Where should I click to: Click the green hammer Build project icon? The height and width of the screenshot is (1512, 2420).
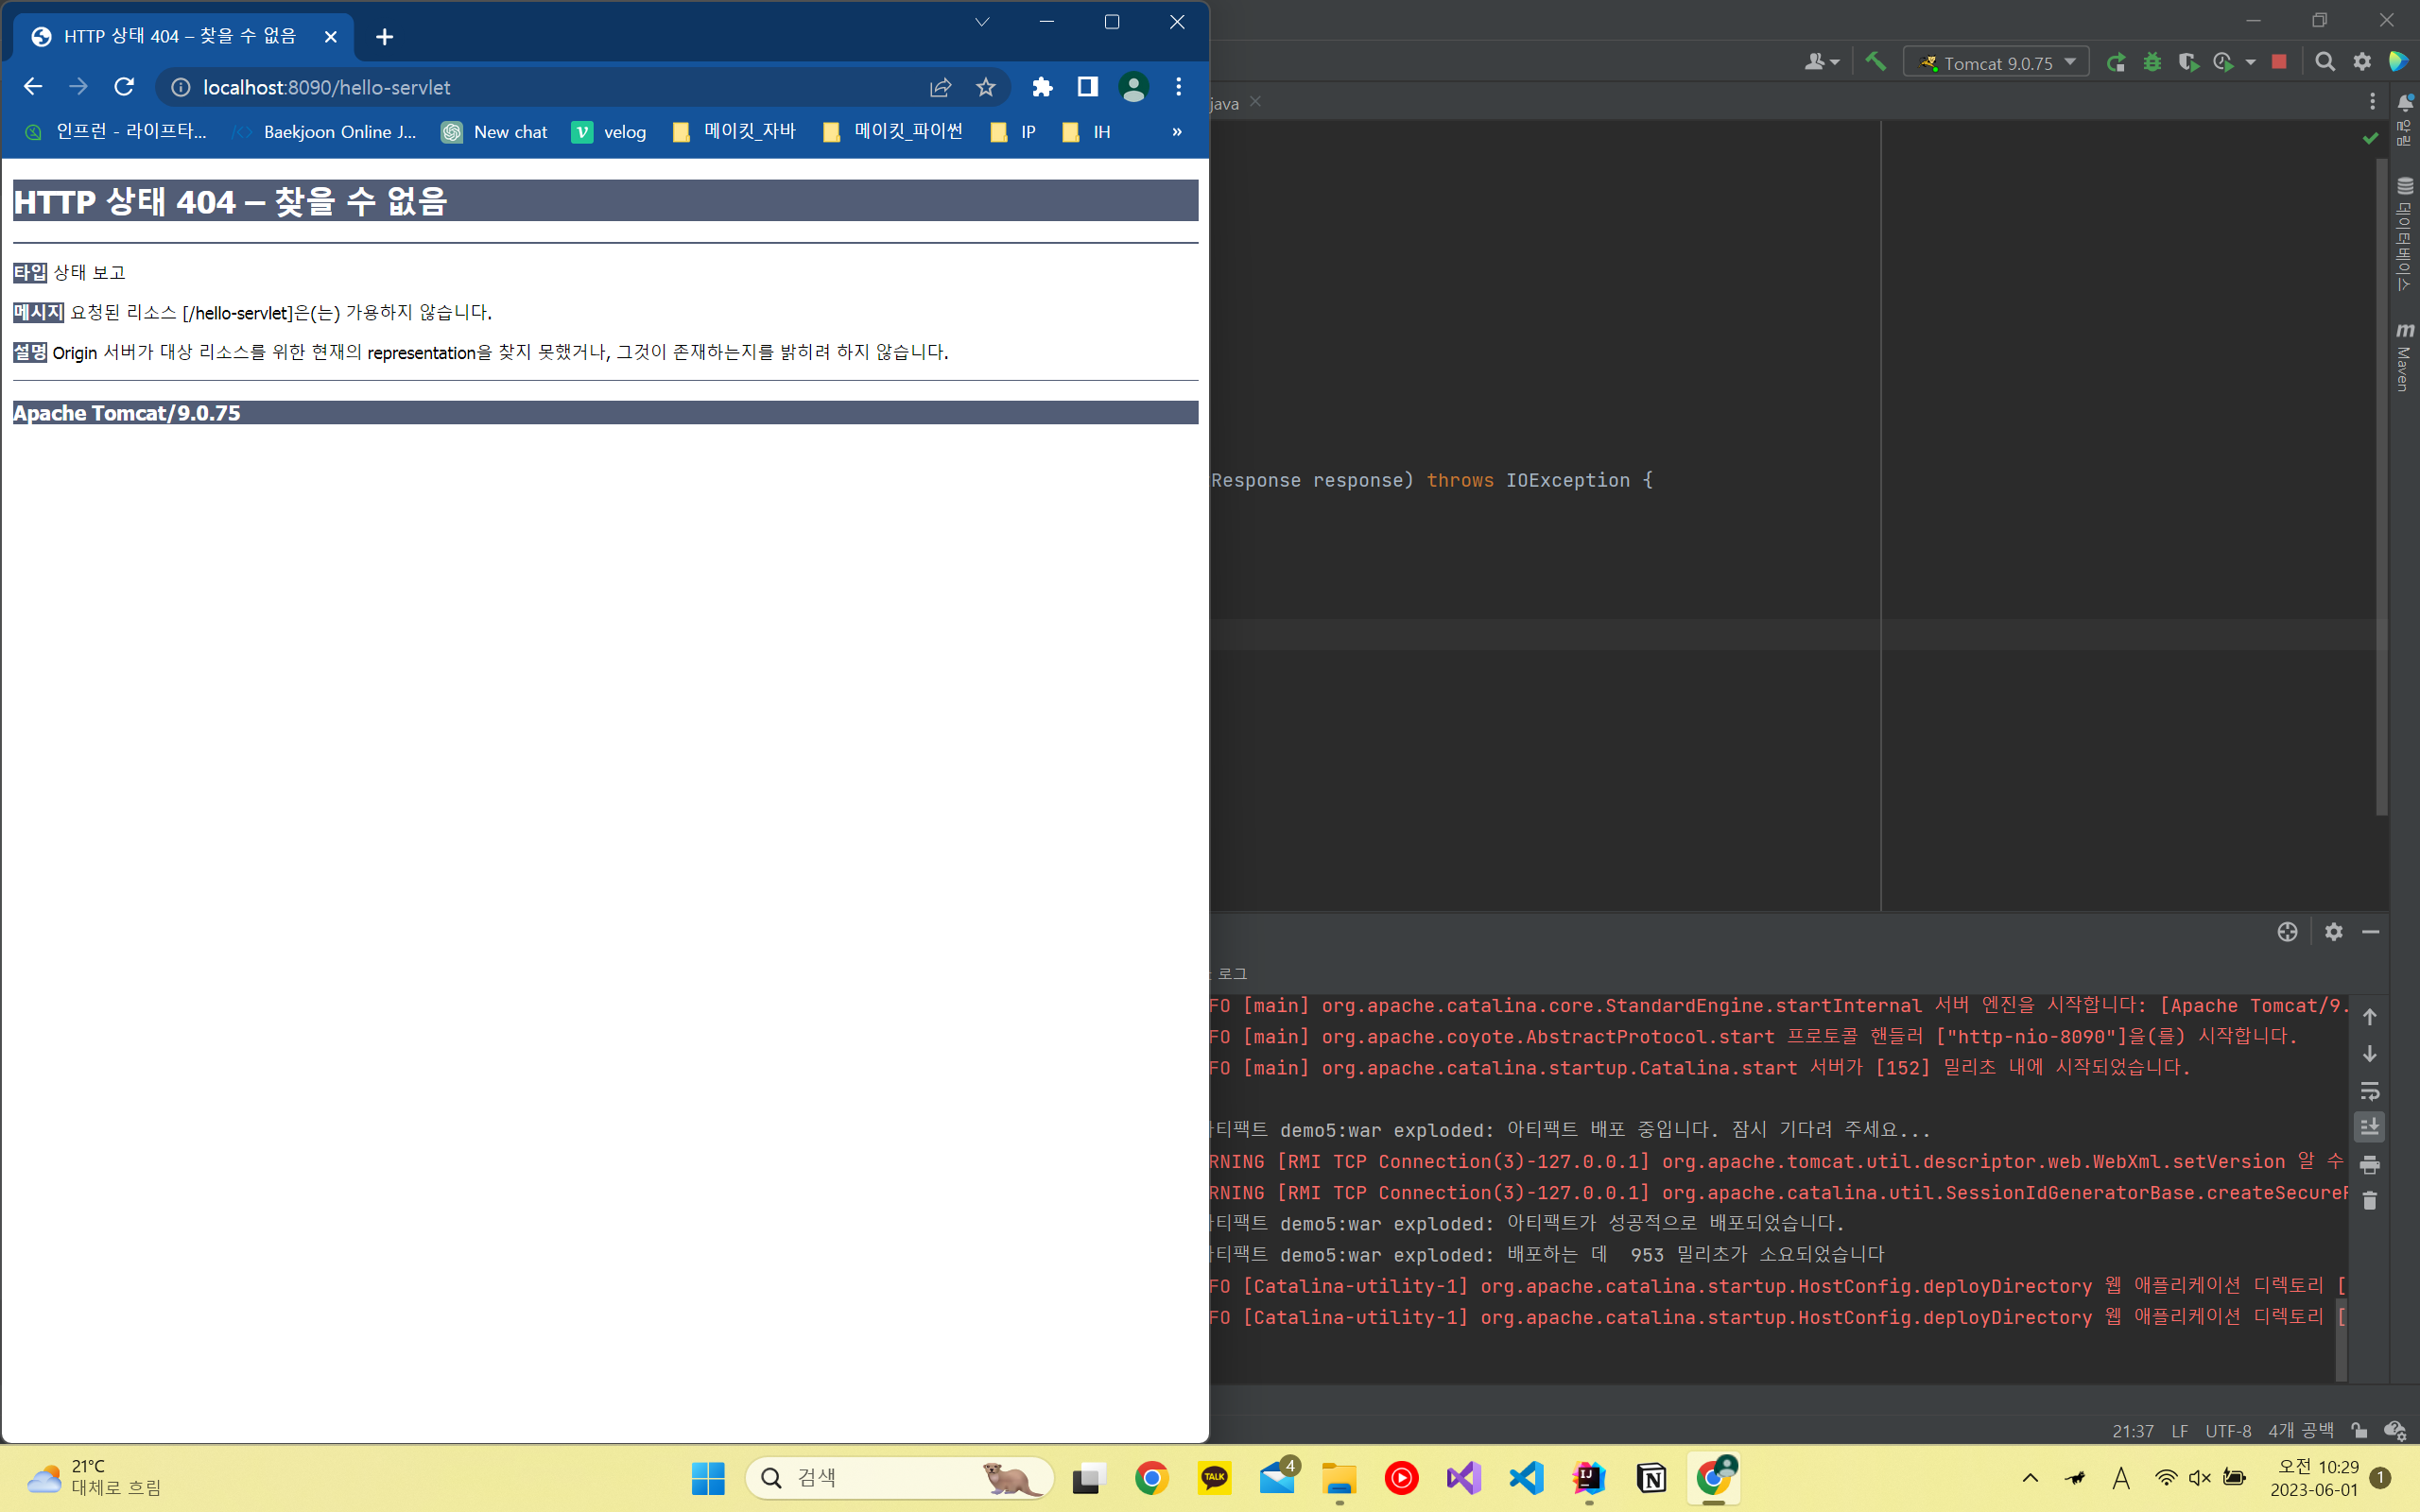[x=1875, y=62]
